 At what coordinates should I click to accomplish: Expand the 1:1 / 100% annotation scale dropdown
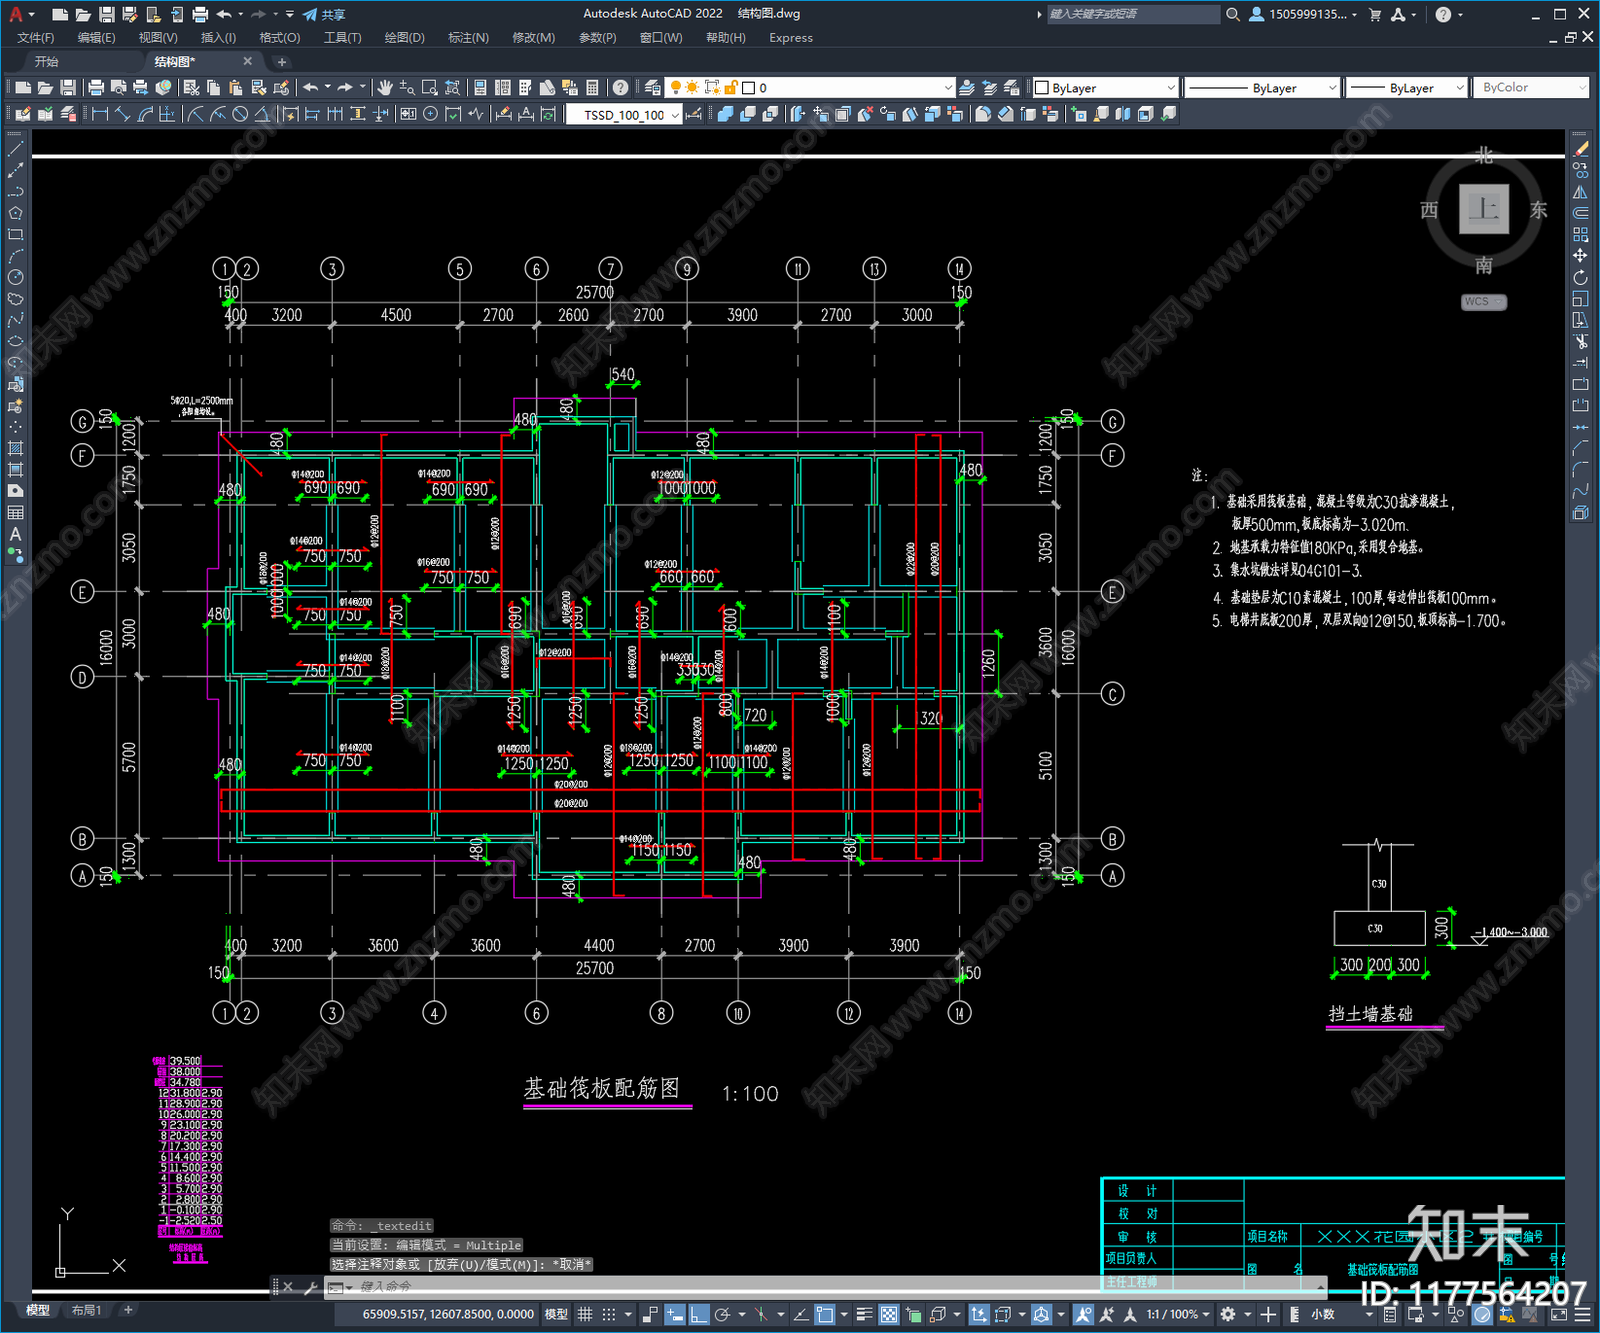[1178, 1314]
